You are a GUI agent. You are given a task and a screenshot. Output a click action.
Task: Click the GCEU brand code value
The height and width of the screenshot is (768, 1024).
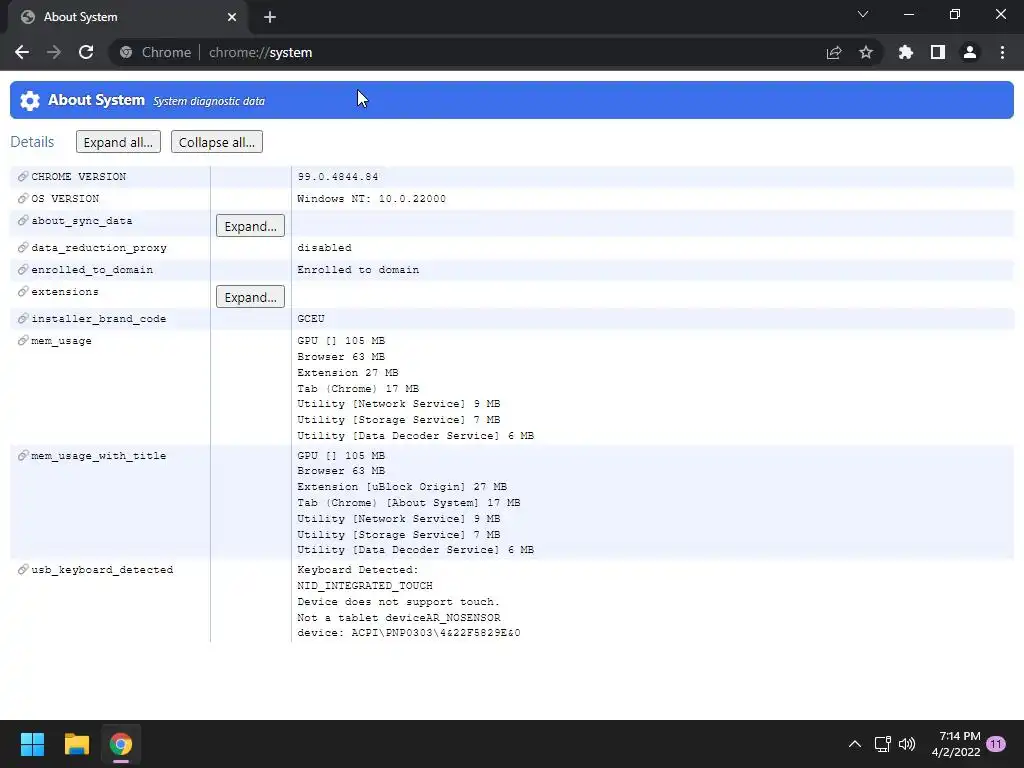(311, 319)
